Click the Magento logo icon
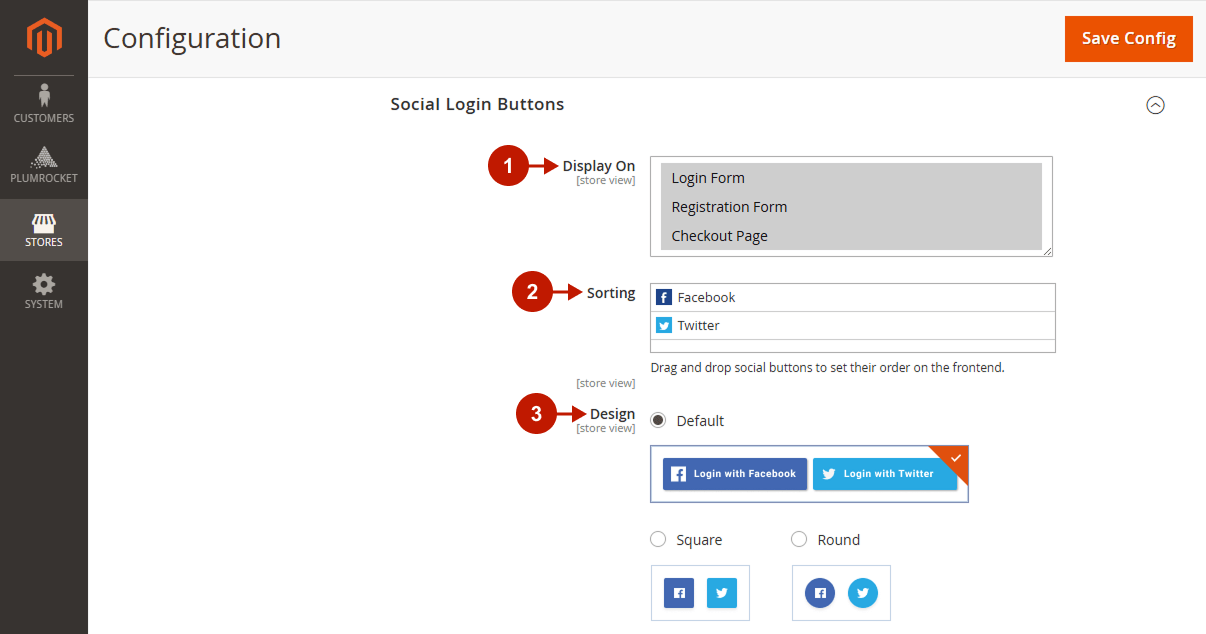The height and width of the screenshot is (634, 1206). click(44, 38)
